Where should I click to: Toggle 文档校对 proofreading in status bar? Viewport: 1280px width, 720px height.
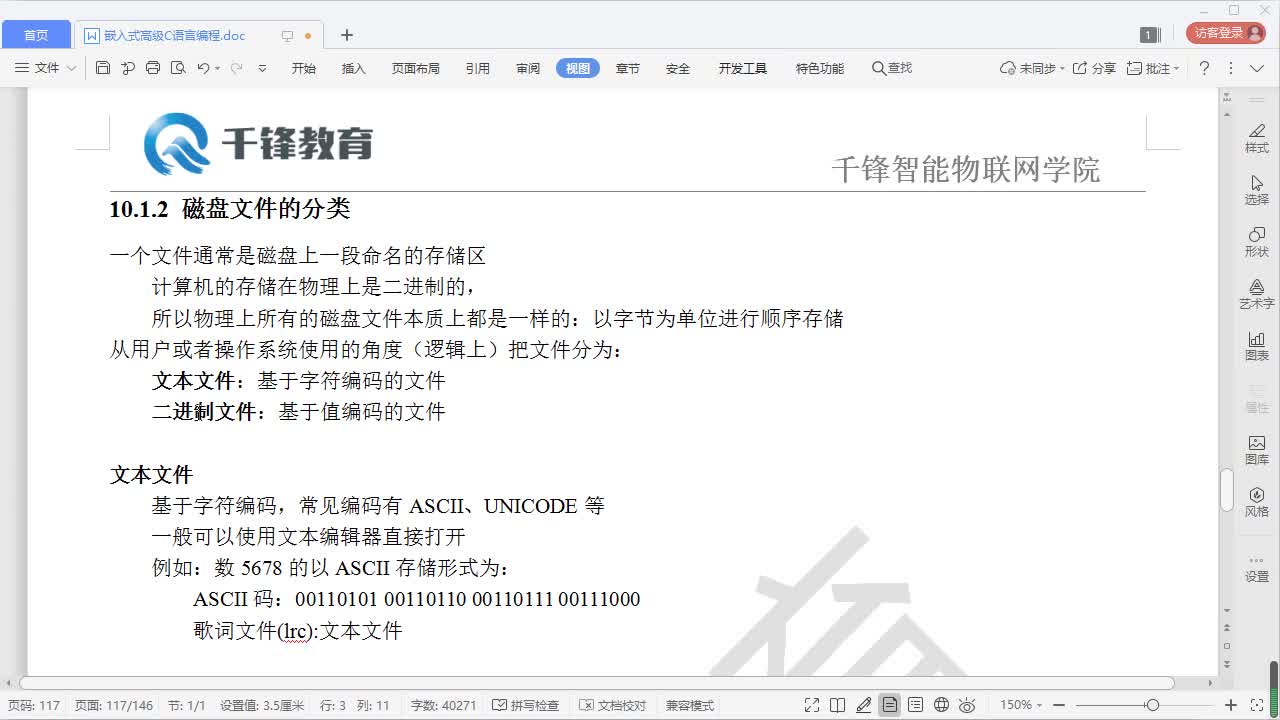click(x=612, y=705)
